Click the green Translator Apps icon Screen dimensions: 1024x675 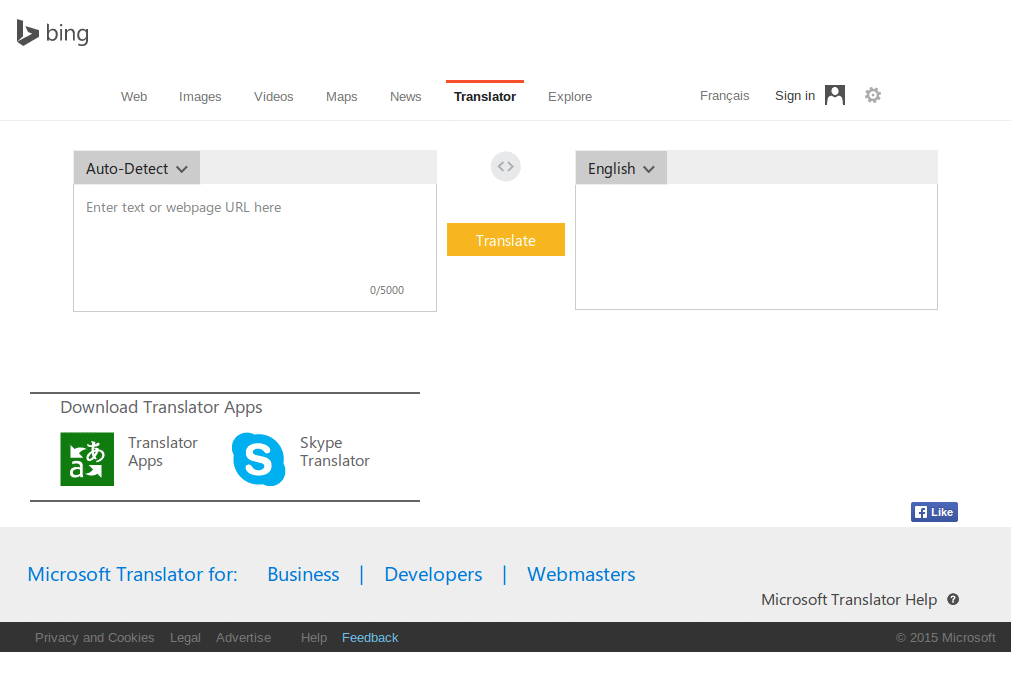[87, 459]
